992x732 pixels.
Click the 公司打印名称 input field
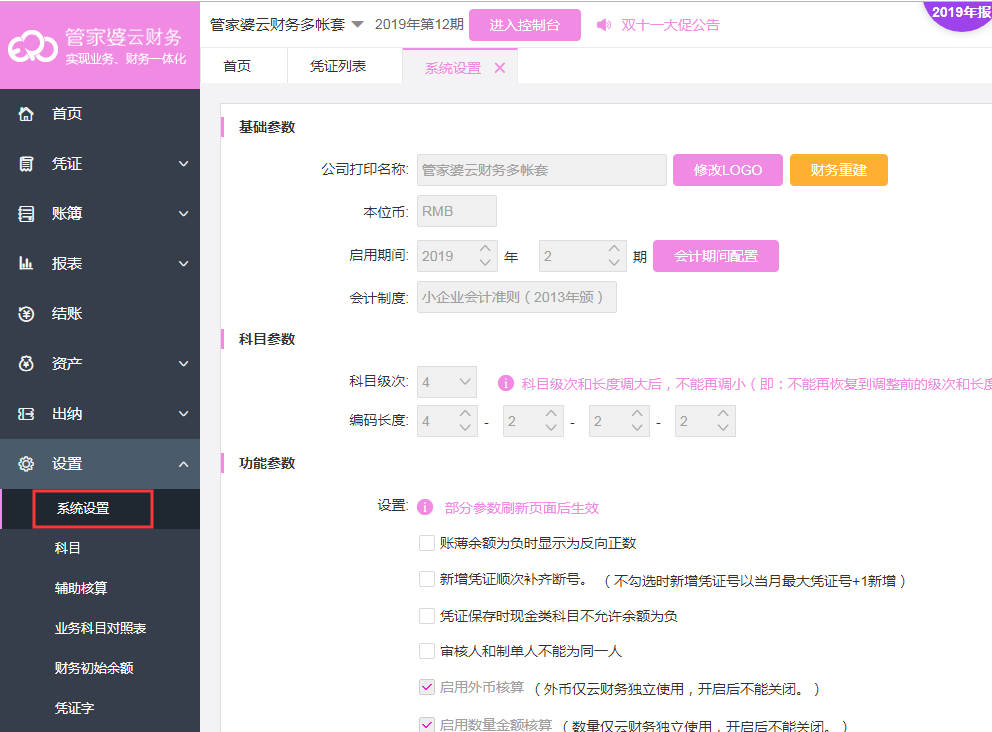[542, 170]
